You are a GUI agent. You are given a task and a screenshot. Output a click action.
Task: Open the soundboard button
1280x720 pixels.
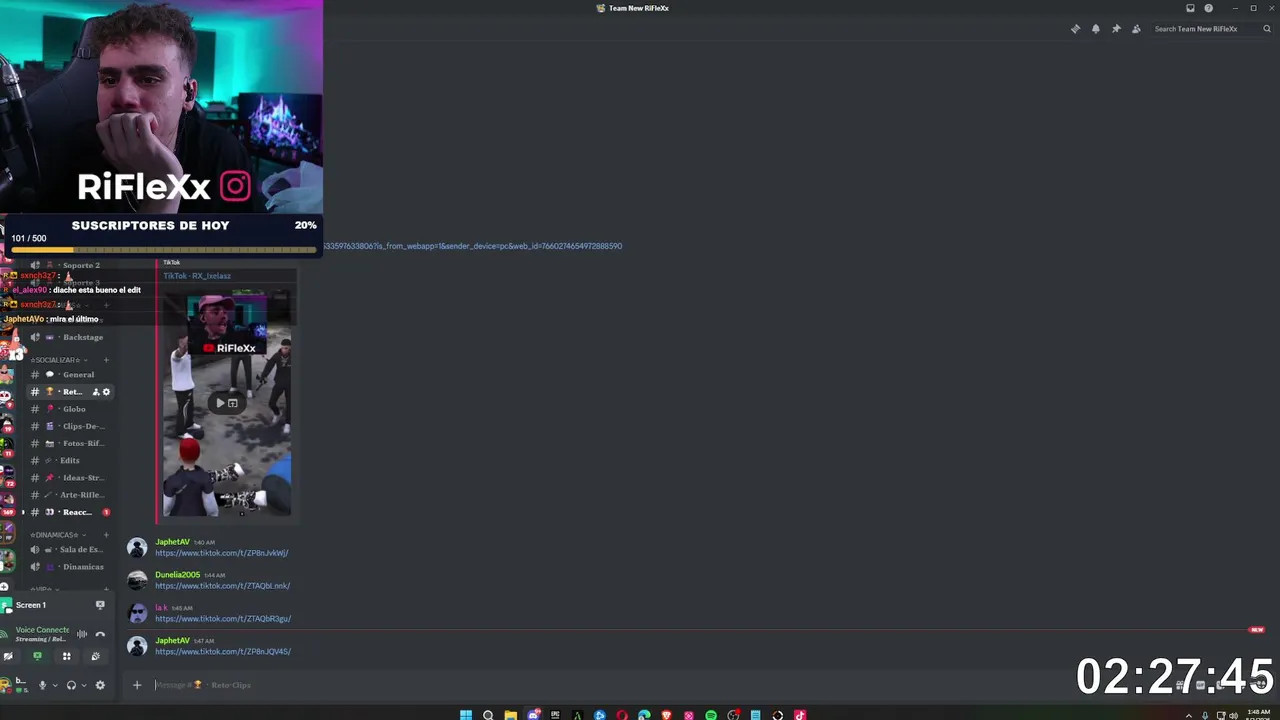[x=95, y=656]
